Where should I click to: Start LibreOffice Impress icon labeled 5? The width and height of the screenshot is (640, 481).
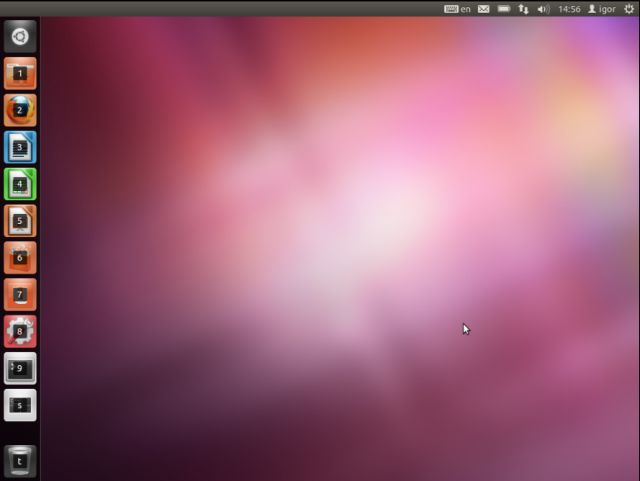point(20,221)
